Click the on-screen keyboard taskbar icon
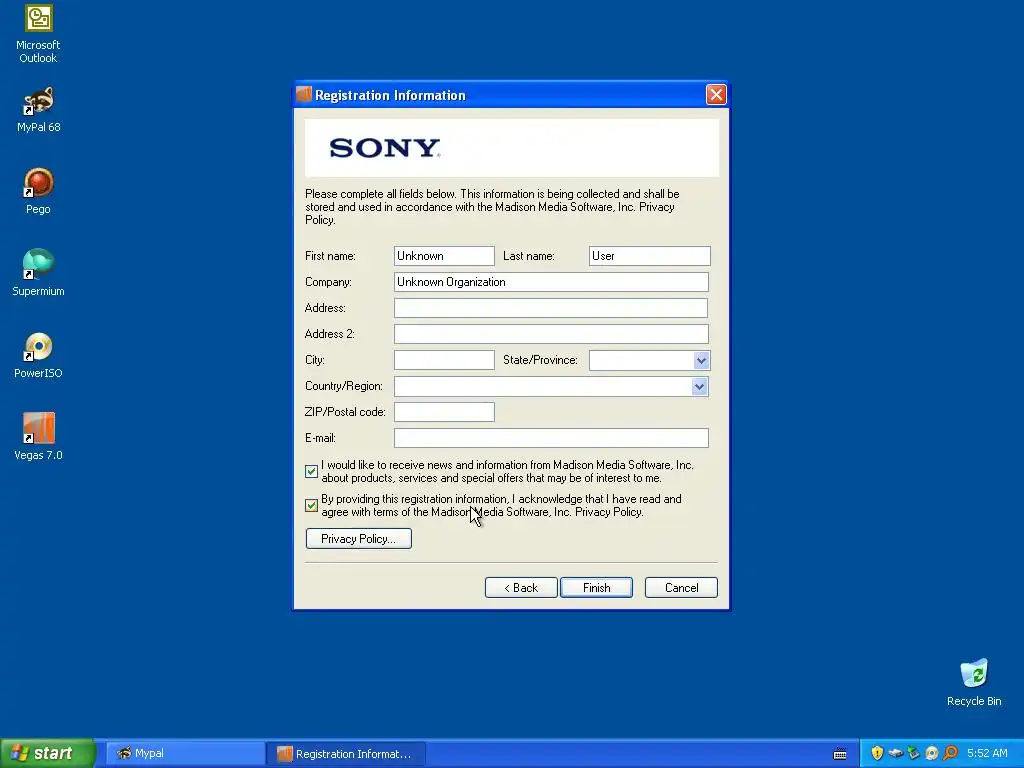 [x=840, y=754]
